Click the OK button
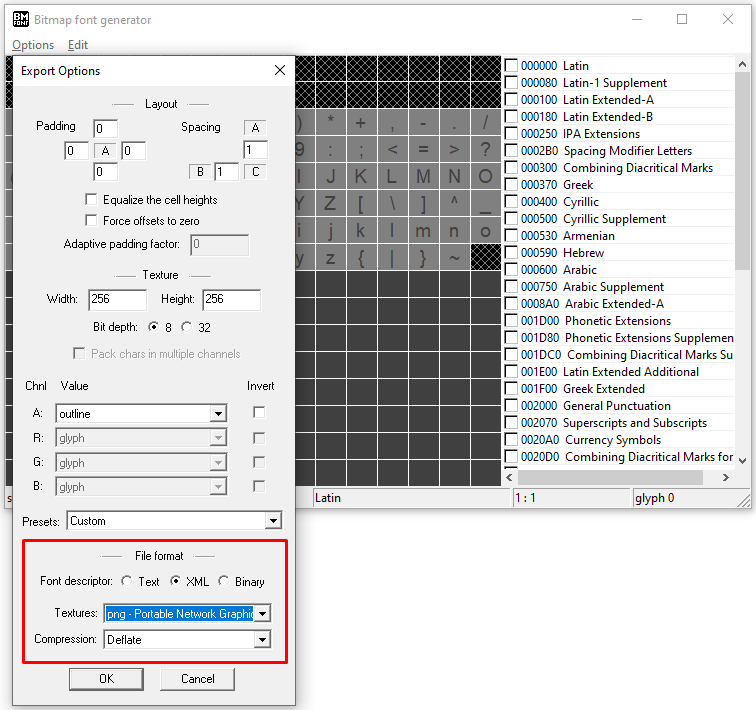The width and height of the screenshot is (756, 710). 106,679
